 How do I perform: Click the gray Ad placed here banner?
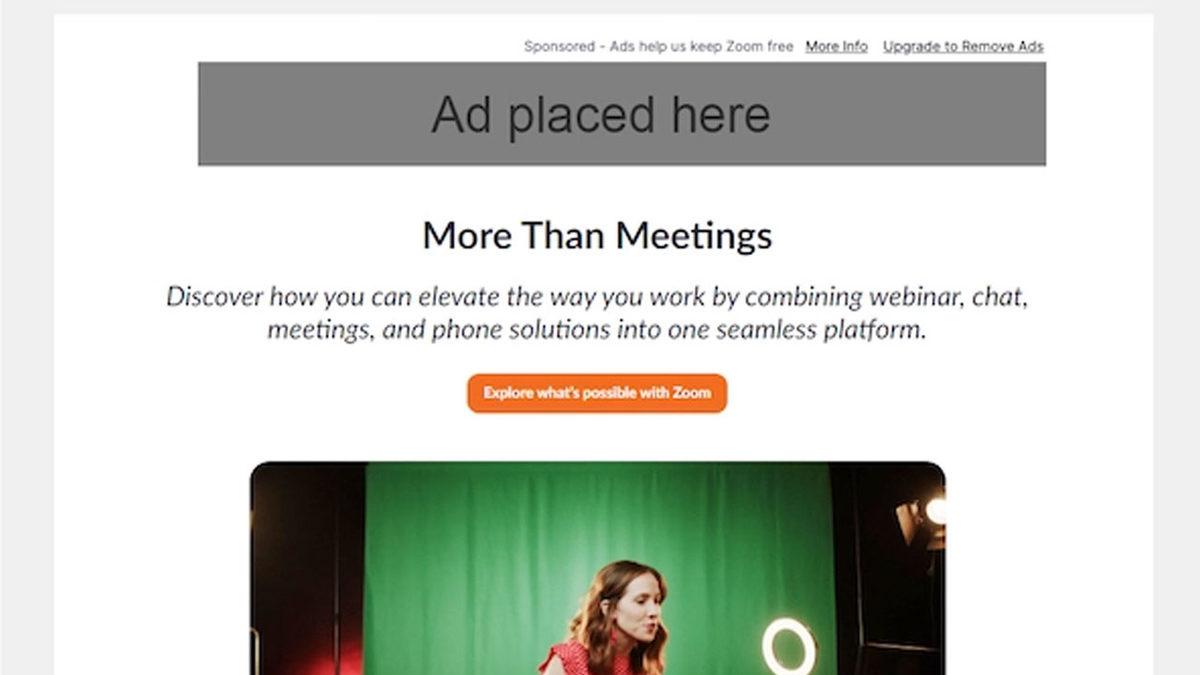pyautogui.click(x=622, y=114)
